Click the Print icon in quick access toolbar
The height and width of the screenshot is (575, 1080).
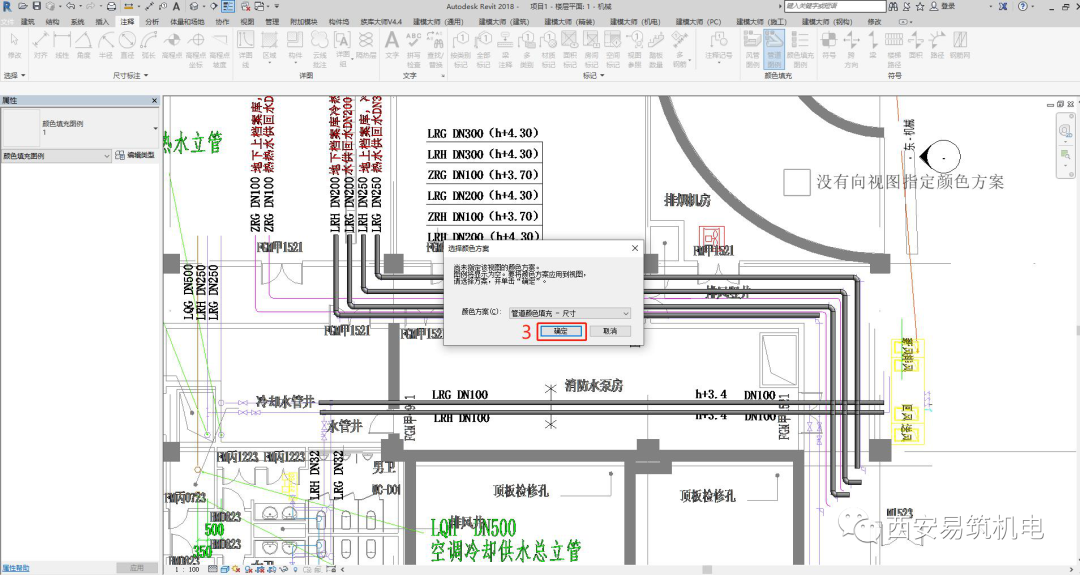(x=112, y=6)
